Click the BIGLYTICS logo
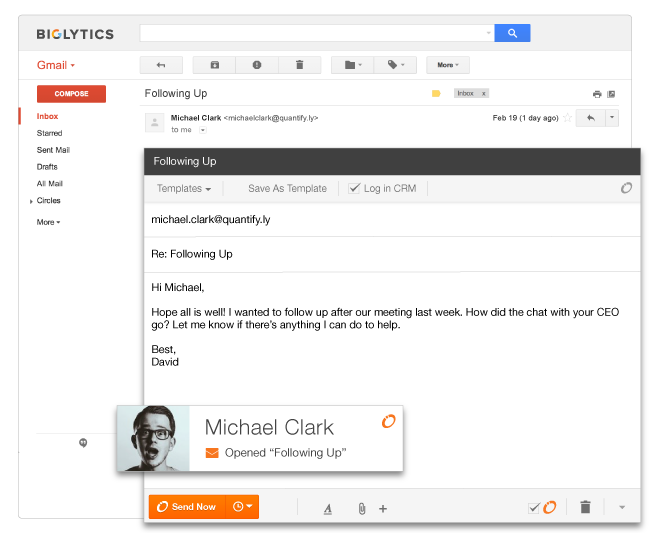This screenshot has width=650, height=533. 75,34
